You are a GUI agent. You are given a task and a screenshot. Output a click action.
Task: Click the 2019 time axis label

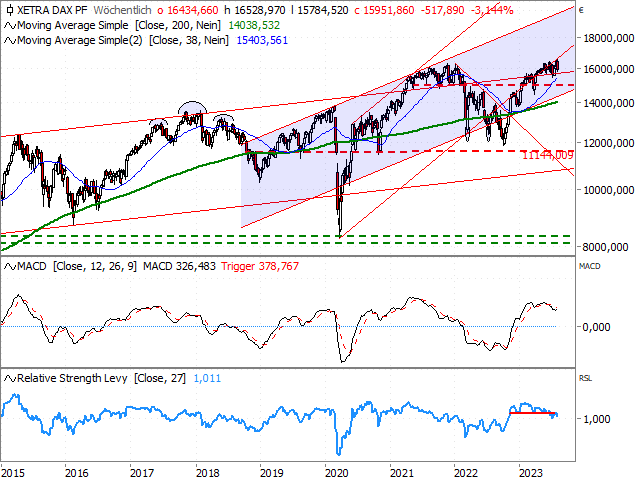pos(272,473)
